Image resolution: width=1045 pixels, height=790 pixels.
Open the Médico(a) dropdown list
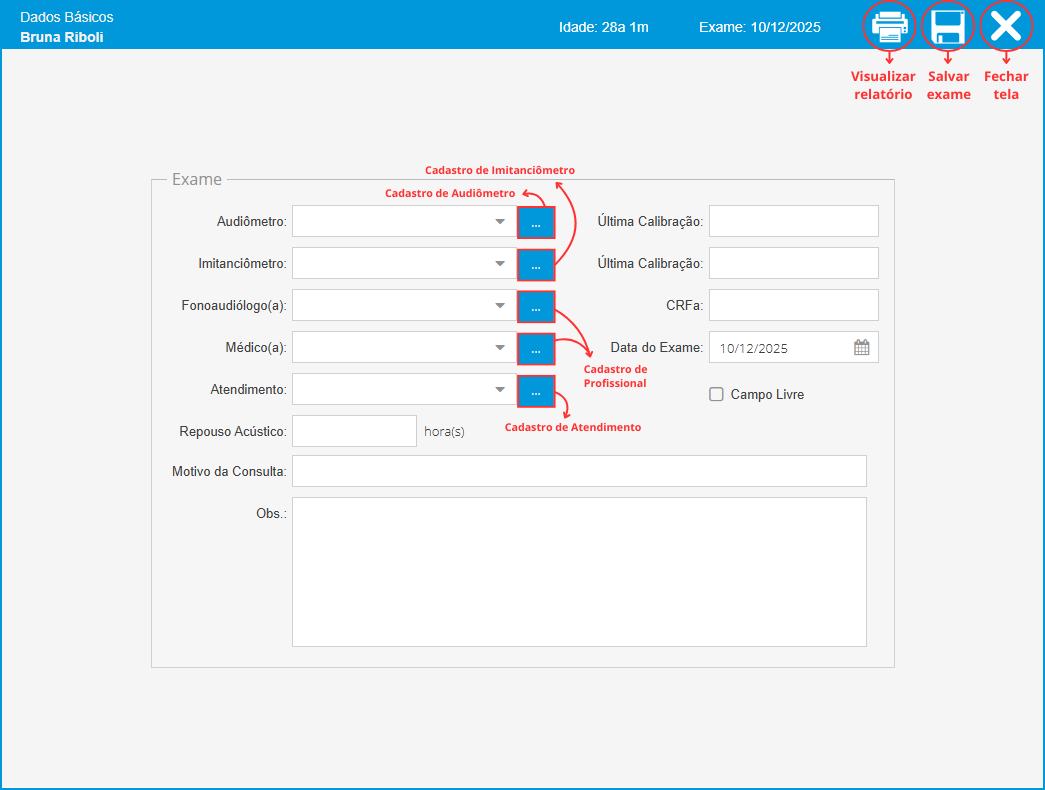(500, 348)
